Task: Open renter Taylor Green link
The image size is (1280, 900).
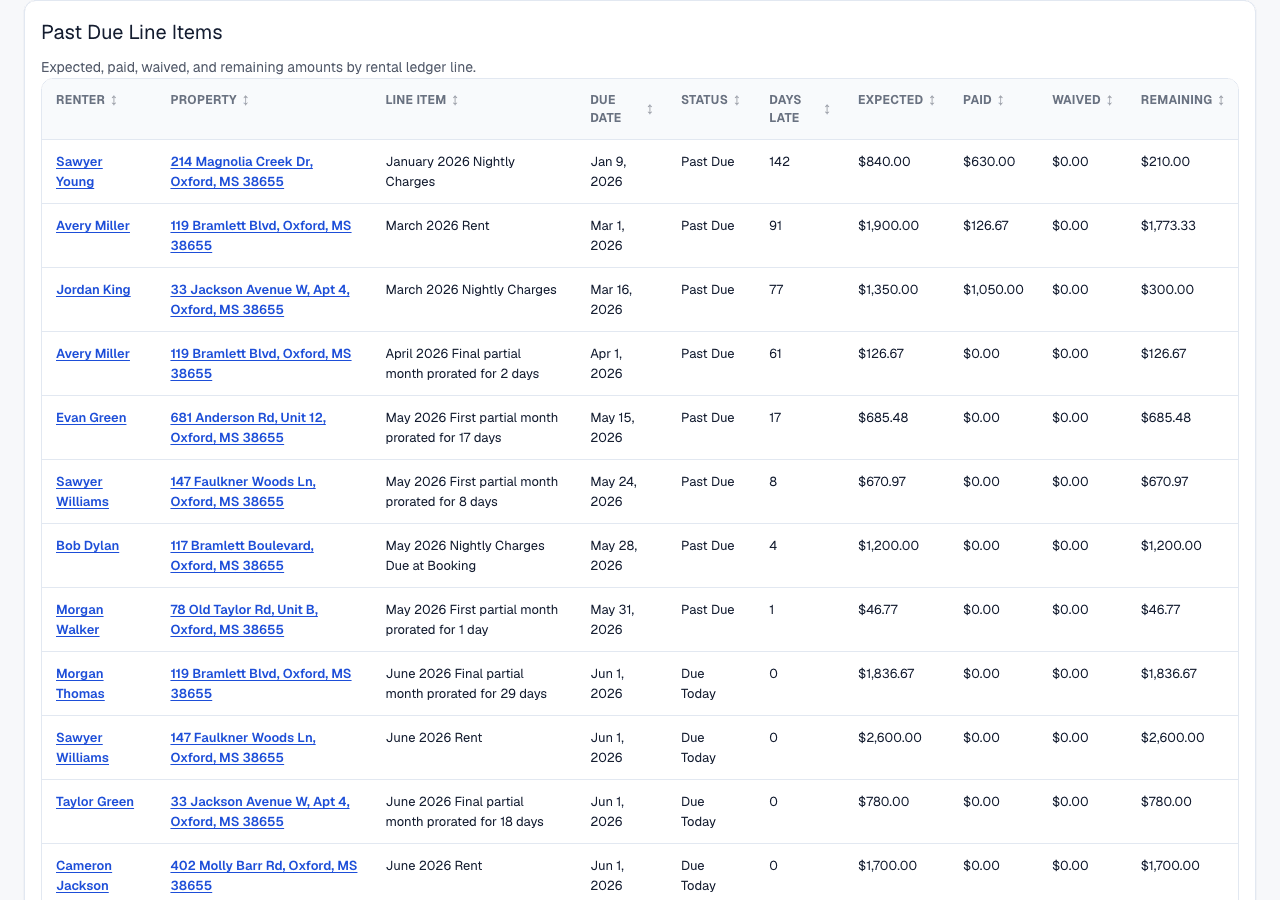Action: coord(95,802)
